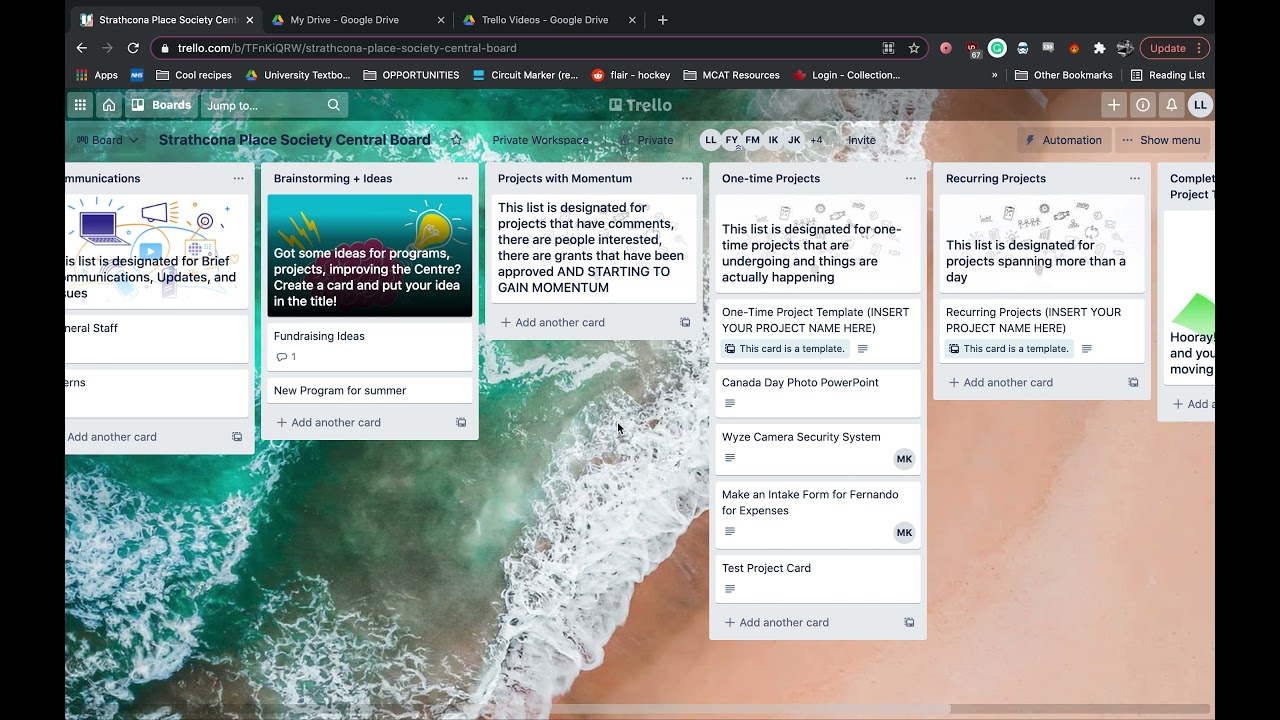This screenshot has width=1280, height=720.
Task: Open JK member avatar on board
Action: pyautogui.click(x=794, y=140)
